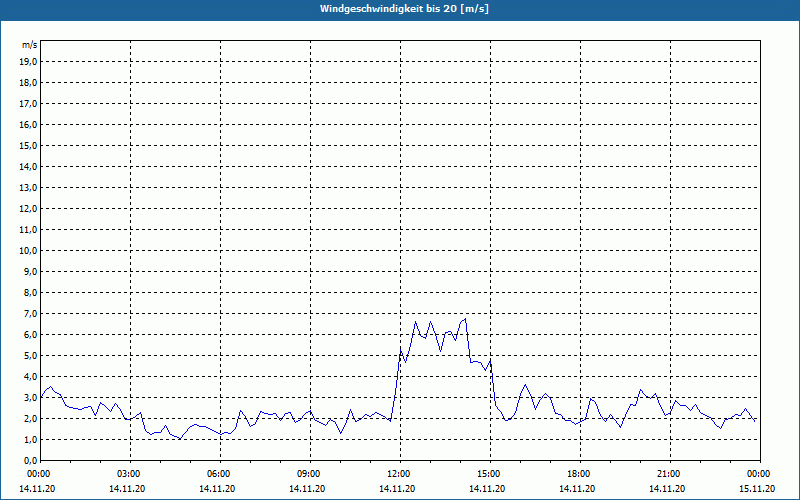Click the 2,0 y-axis label
Screen dimensions: 800x500
click(31, 418)
